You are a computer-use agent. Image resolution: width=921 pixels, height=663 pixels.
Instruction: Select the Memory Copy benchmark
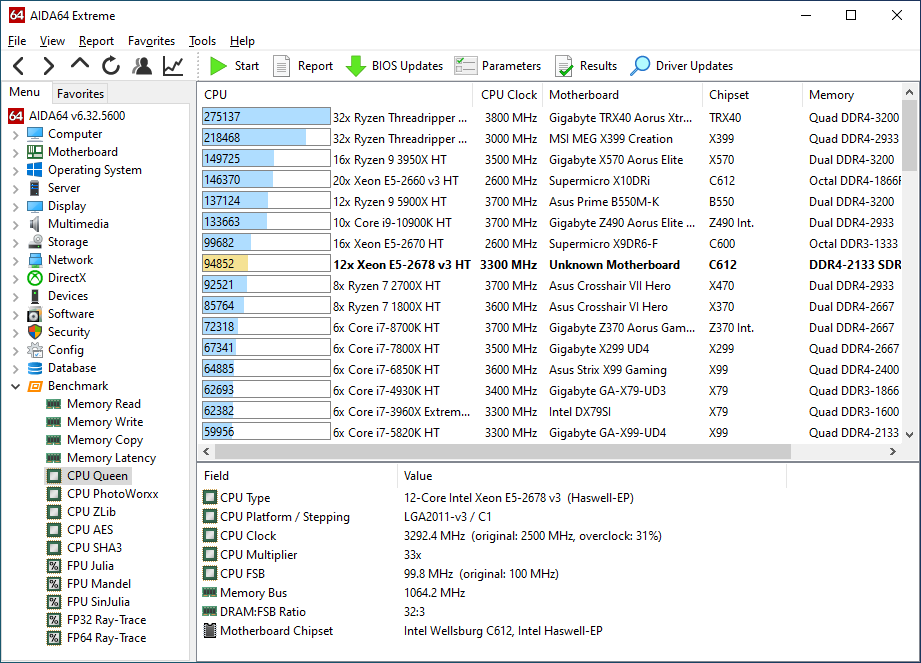pyautogui.click(x=105, y=440)
